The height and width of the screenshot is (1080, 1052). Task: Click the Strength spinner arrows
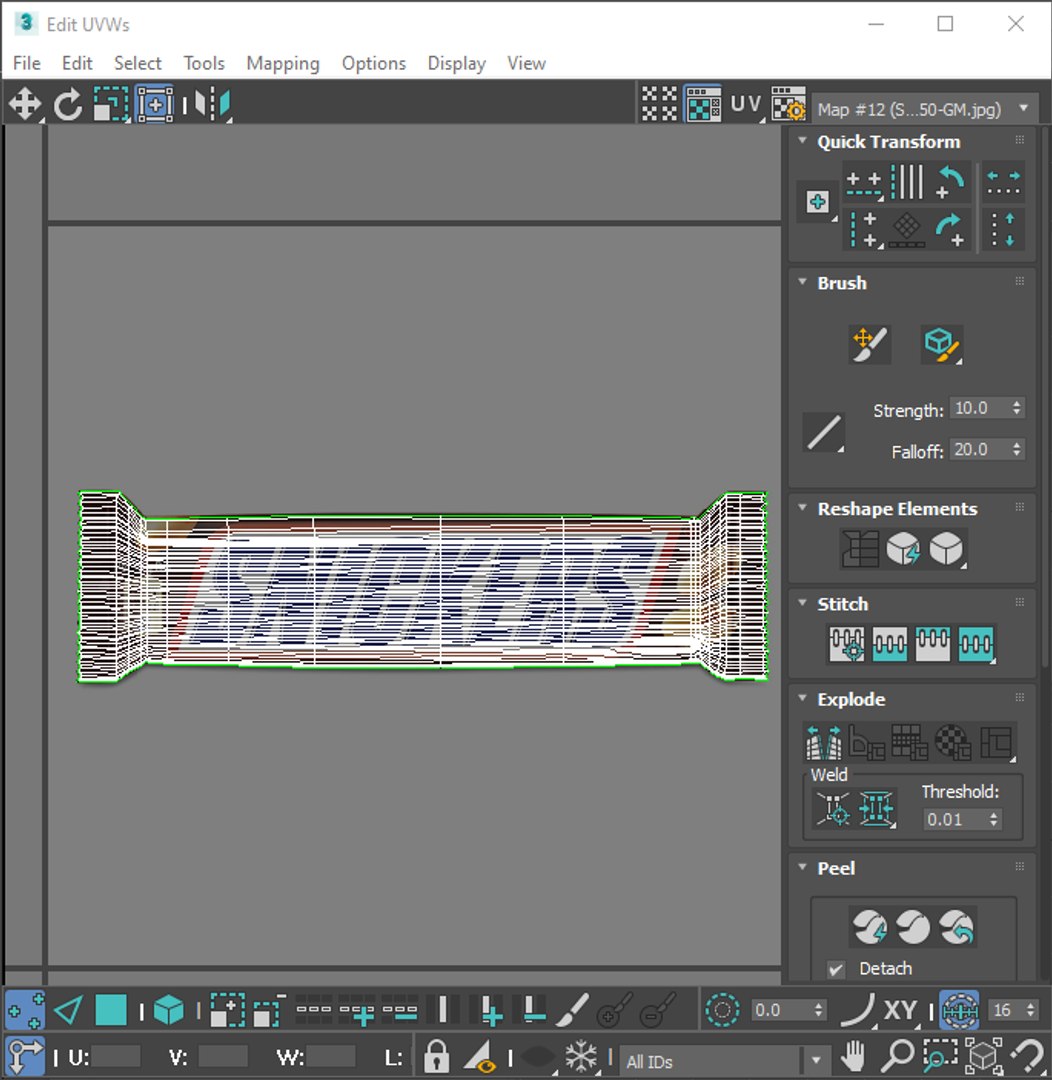point(1017,408)
